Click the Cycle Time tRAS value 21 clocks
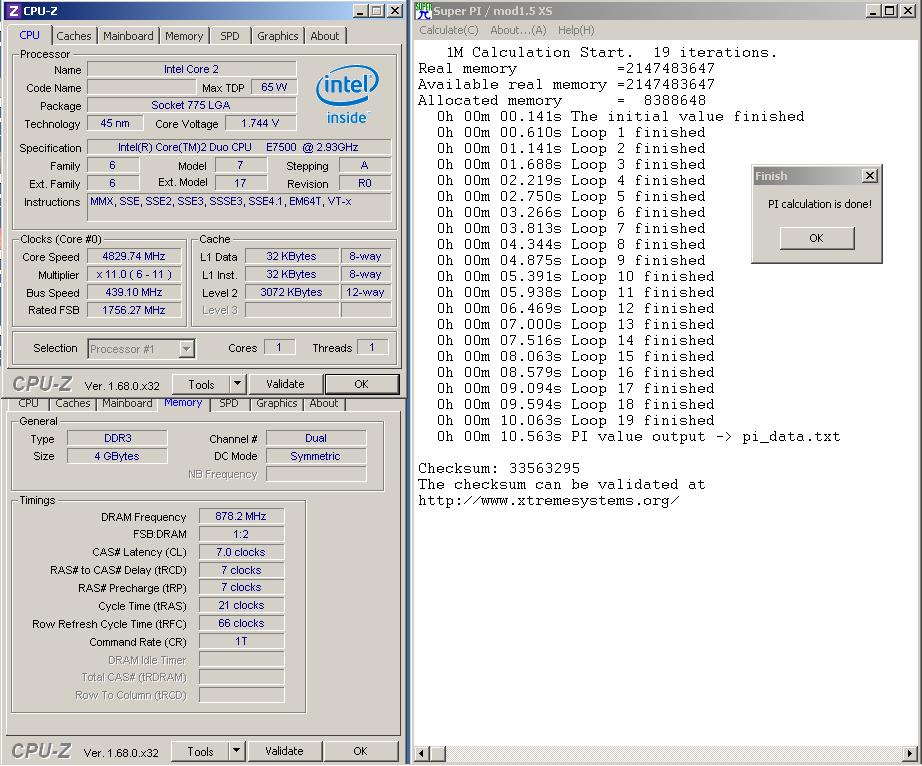 [x=241, y=605]
